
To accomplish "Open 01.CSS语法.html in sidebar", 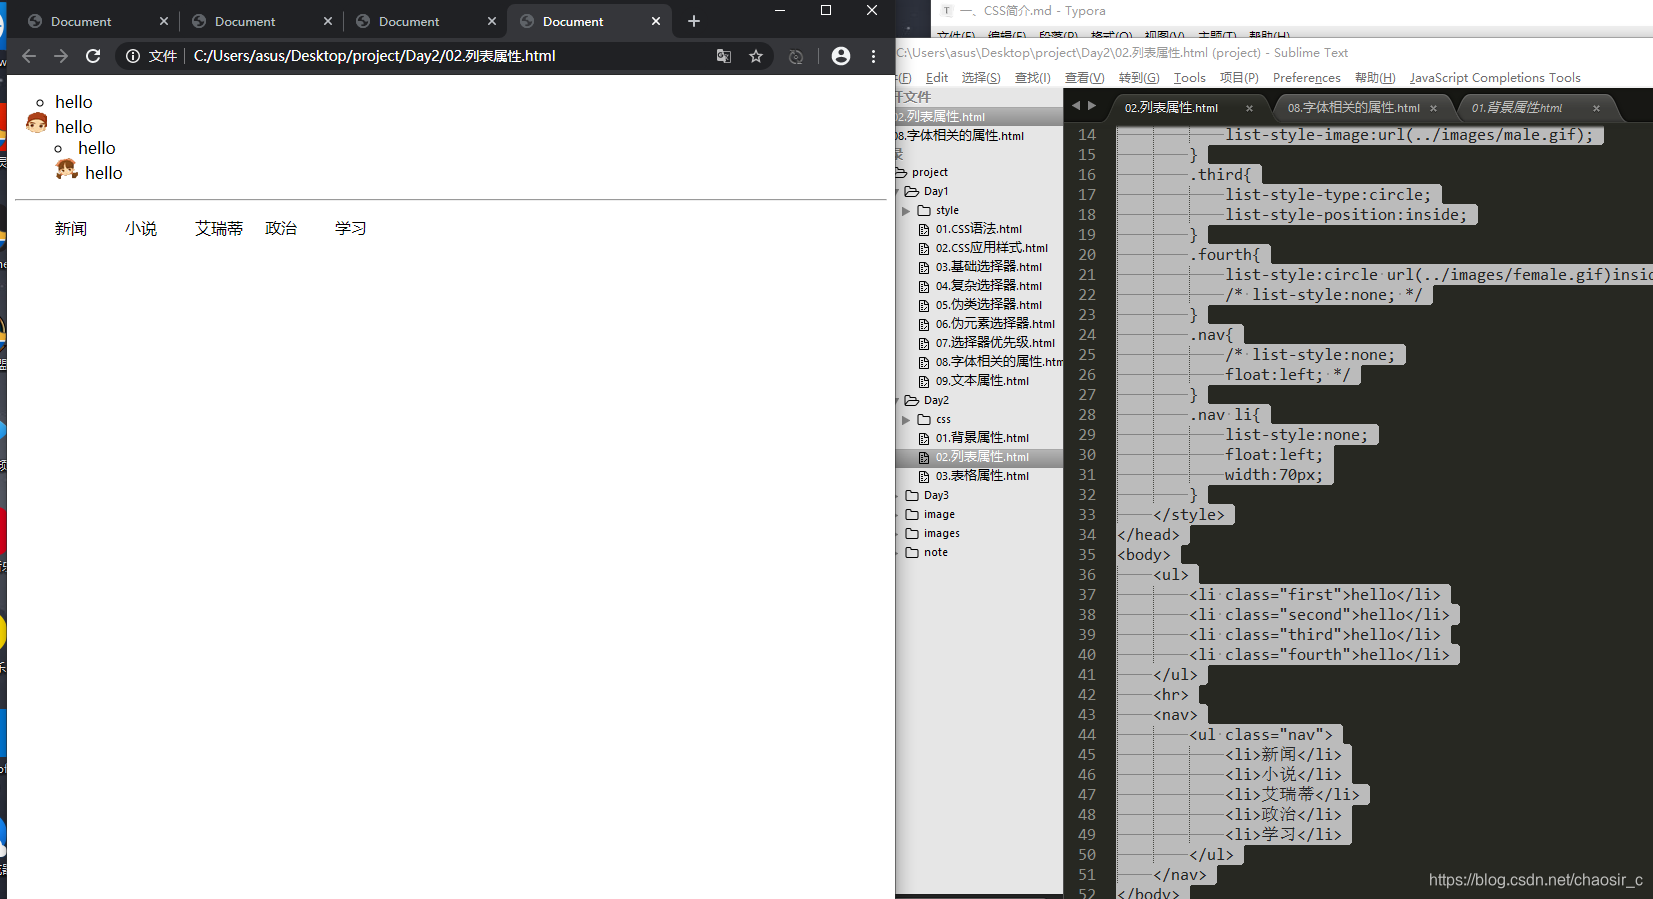I will click(978, 230).
